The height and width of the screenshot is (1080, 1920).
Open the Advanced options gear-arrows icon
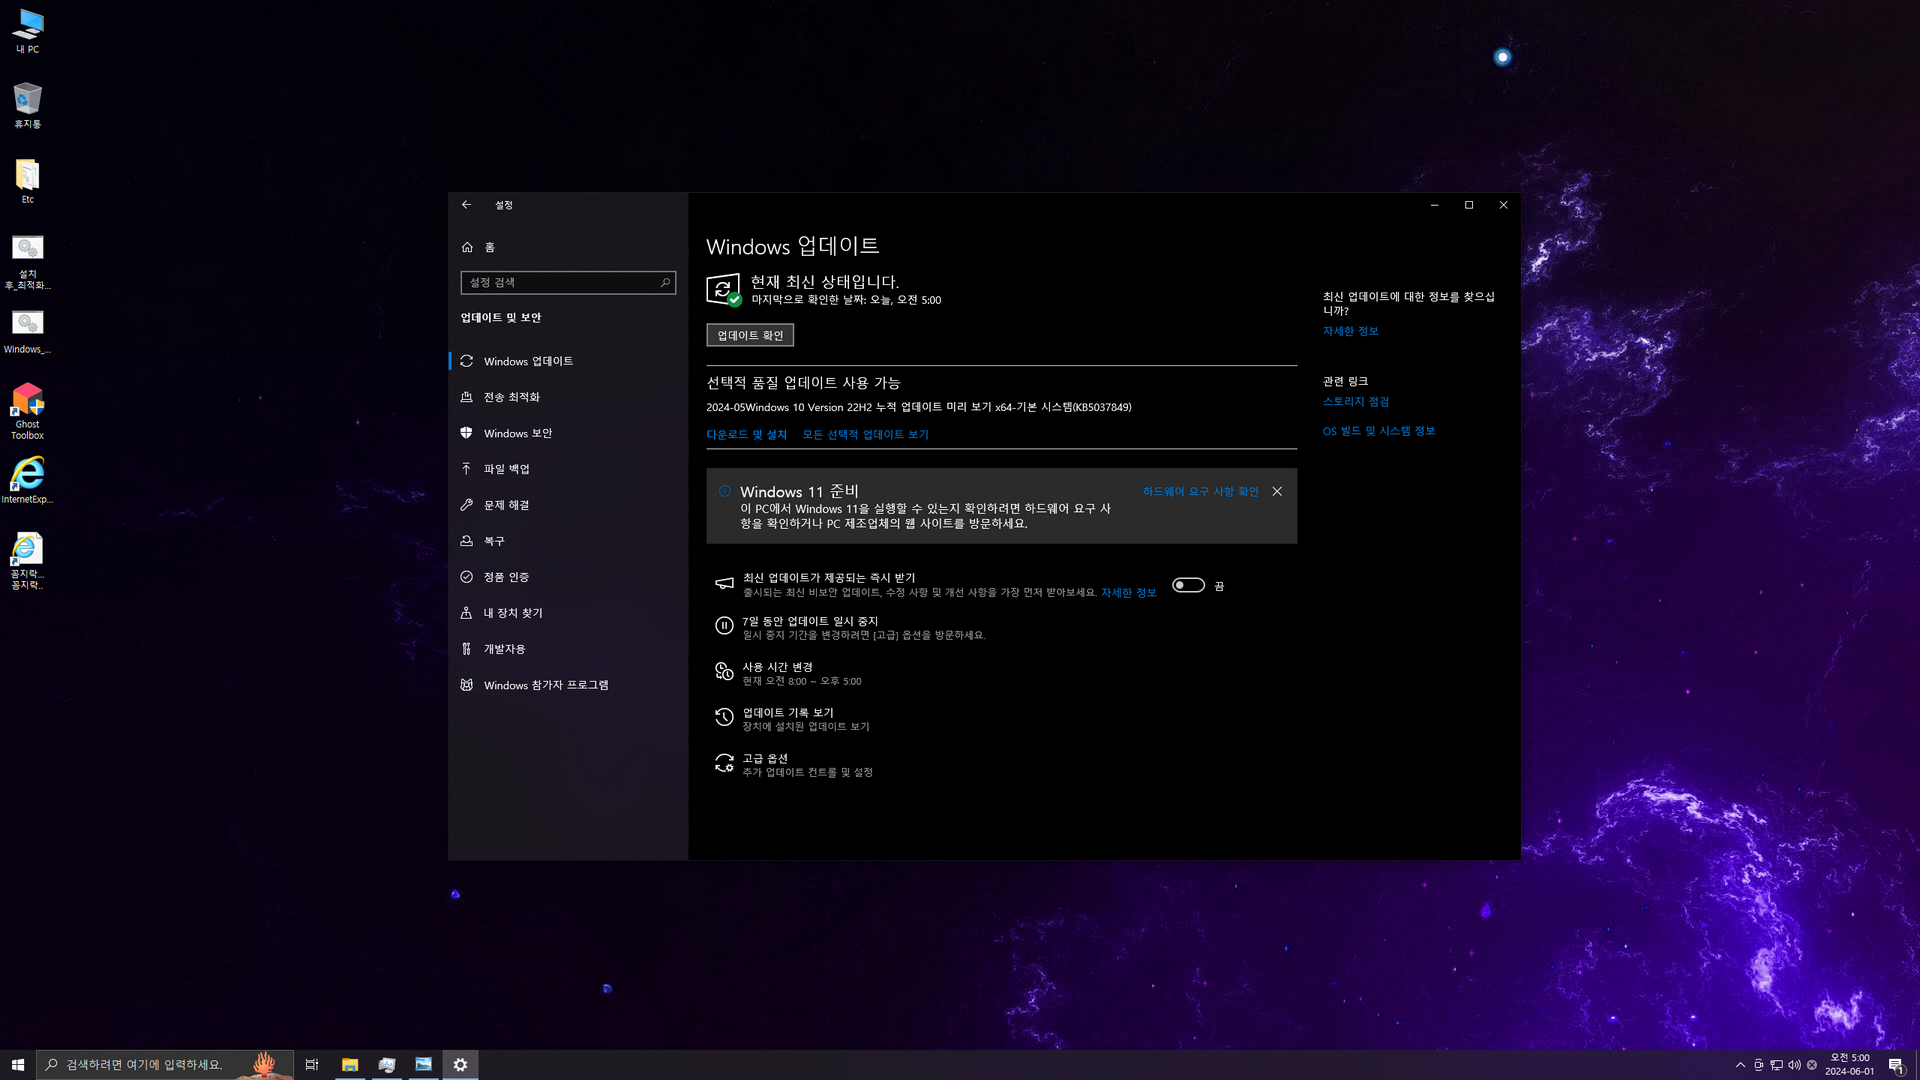coord(724,763)
